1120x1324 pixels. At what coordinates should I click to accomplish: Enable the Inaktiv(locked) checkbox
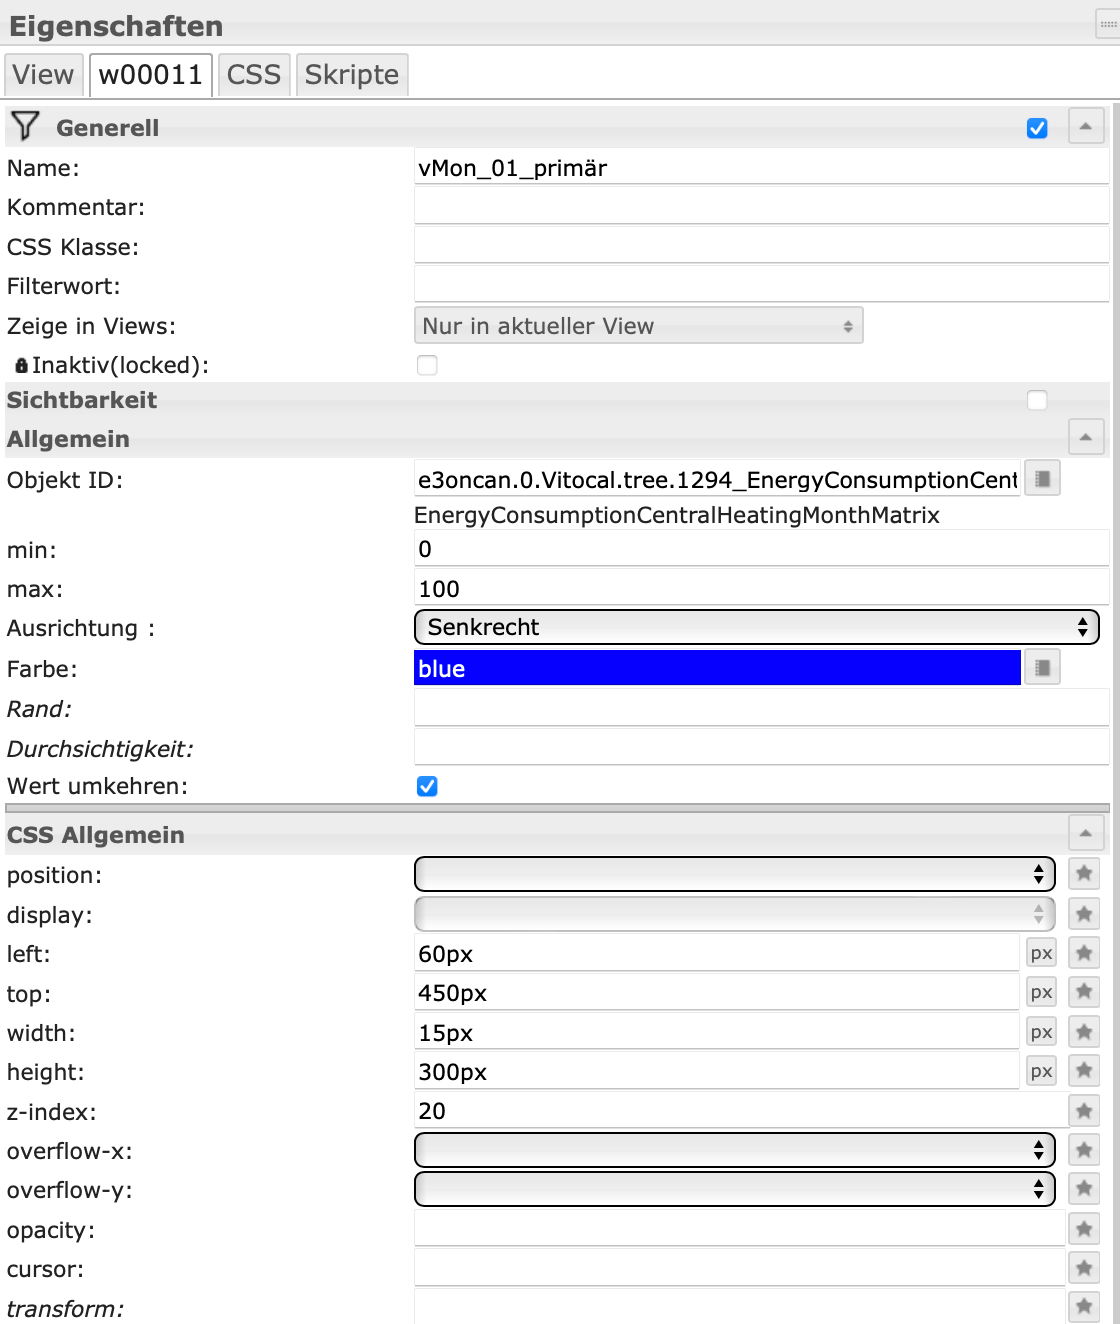pos(427,365)
